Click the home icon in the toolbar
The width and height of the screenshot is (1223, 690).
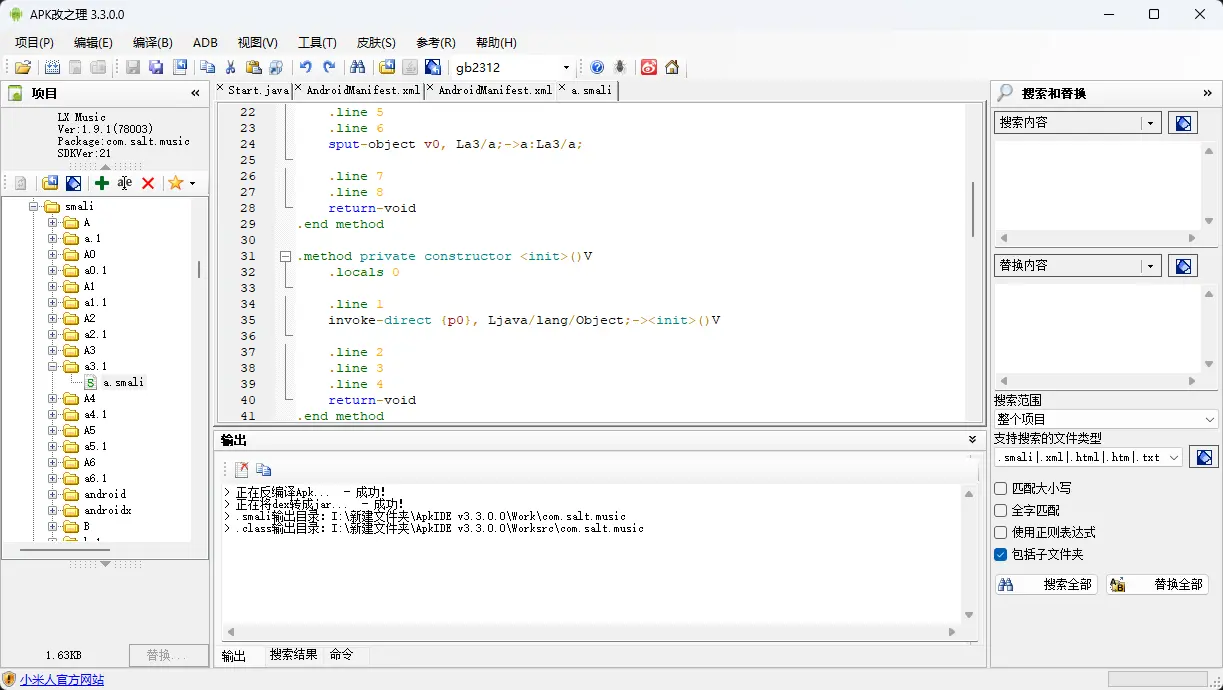672,67
